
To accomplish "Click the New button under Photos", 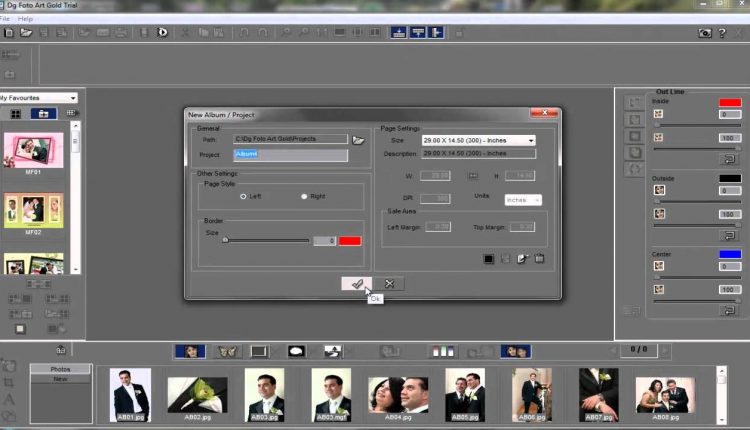I will point(60,379).
